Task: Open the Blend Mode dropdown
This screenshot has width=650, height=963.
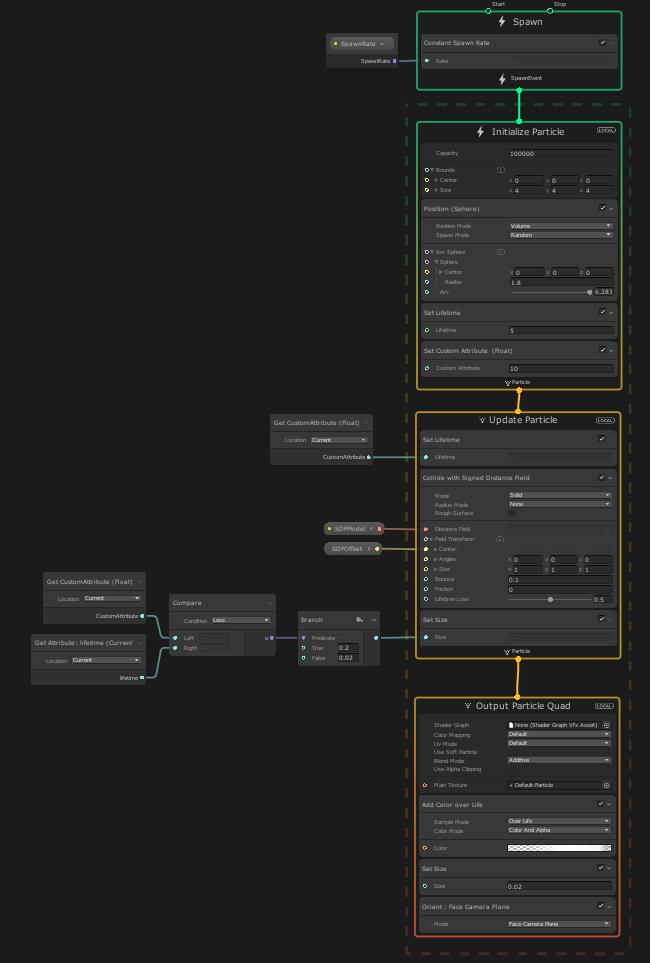Action: [559, 760]
